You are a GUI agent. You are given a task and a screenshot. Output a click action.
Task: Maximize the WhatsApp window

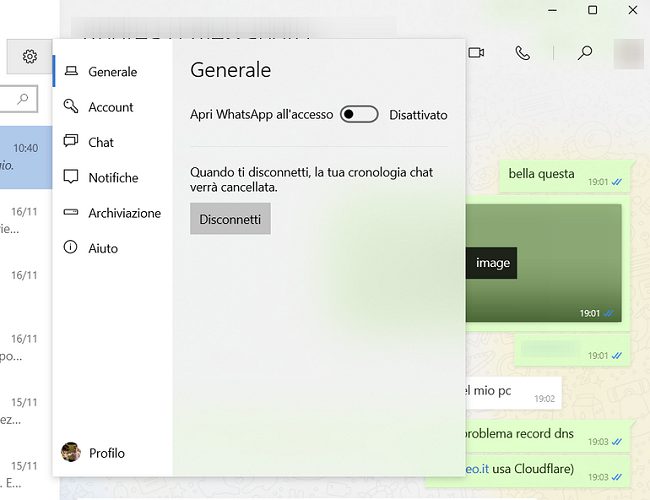[593, 10]
